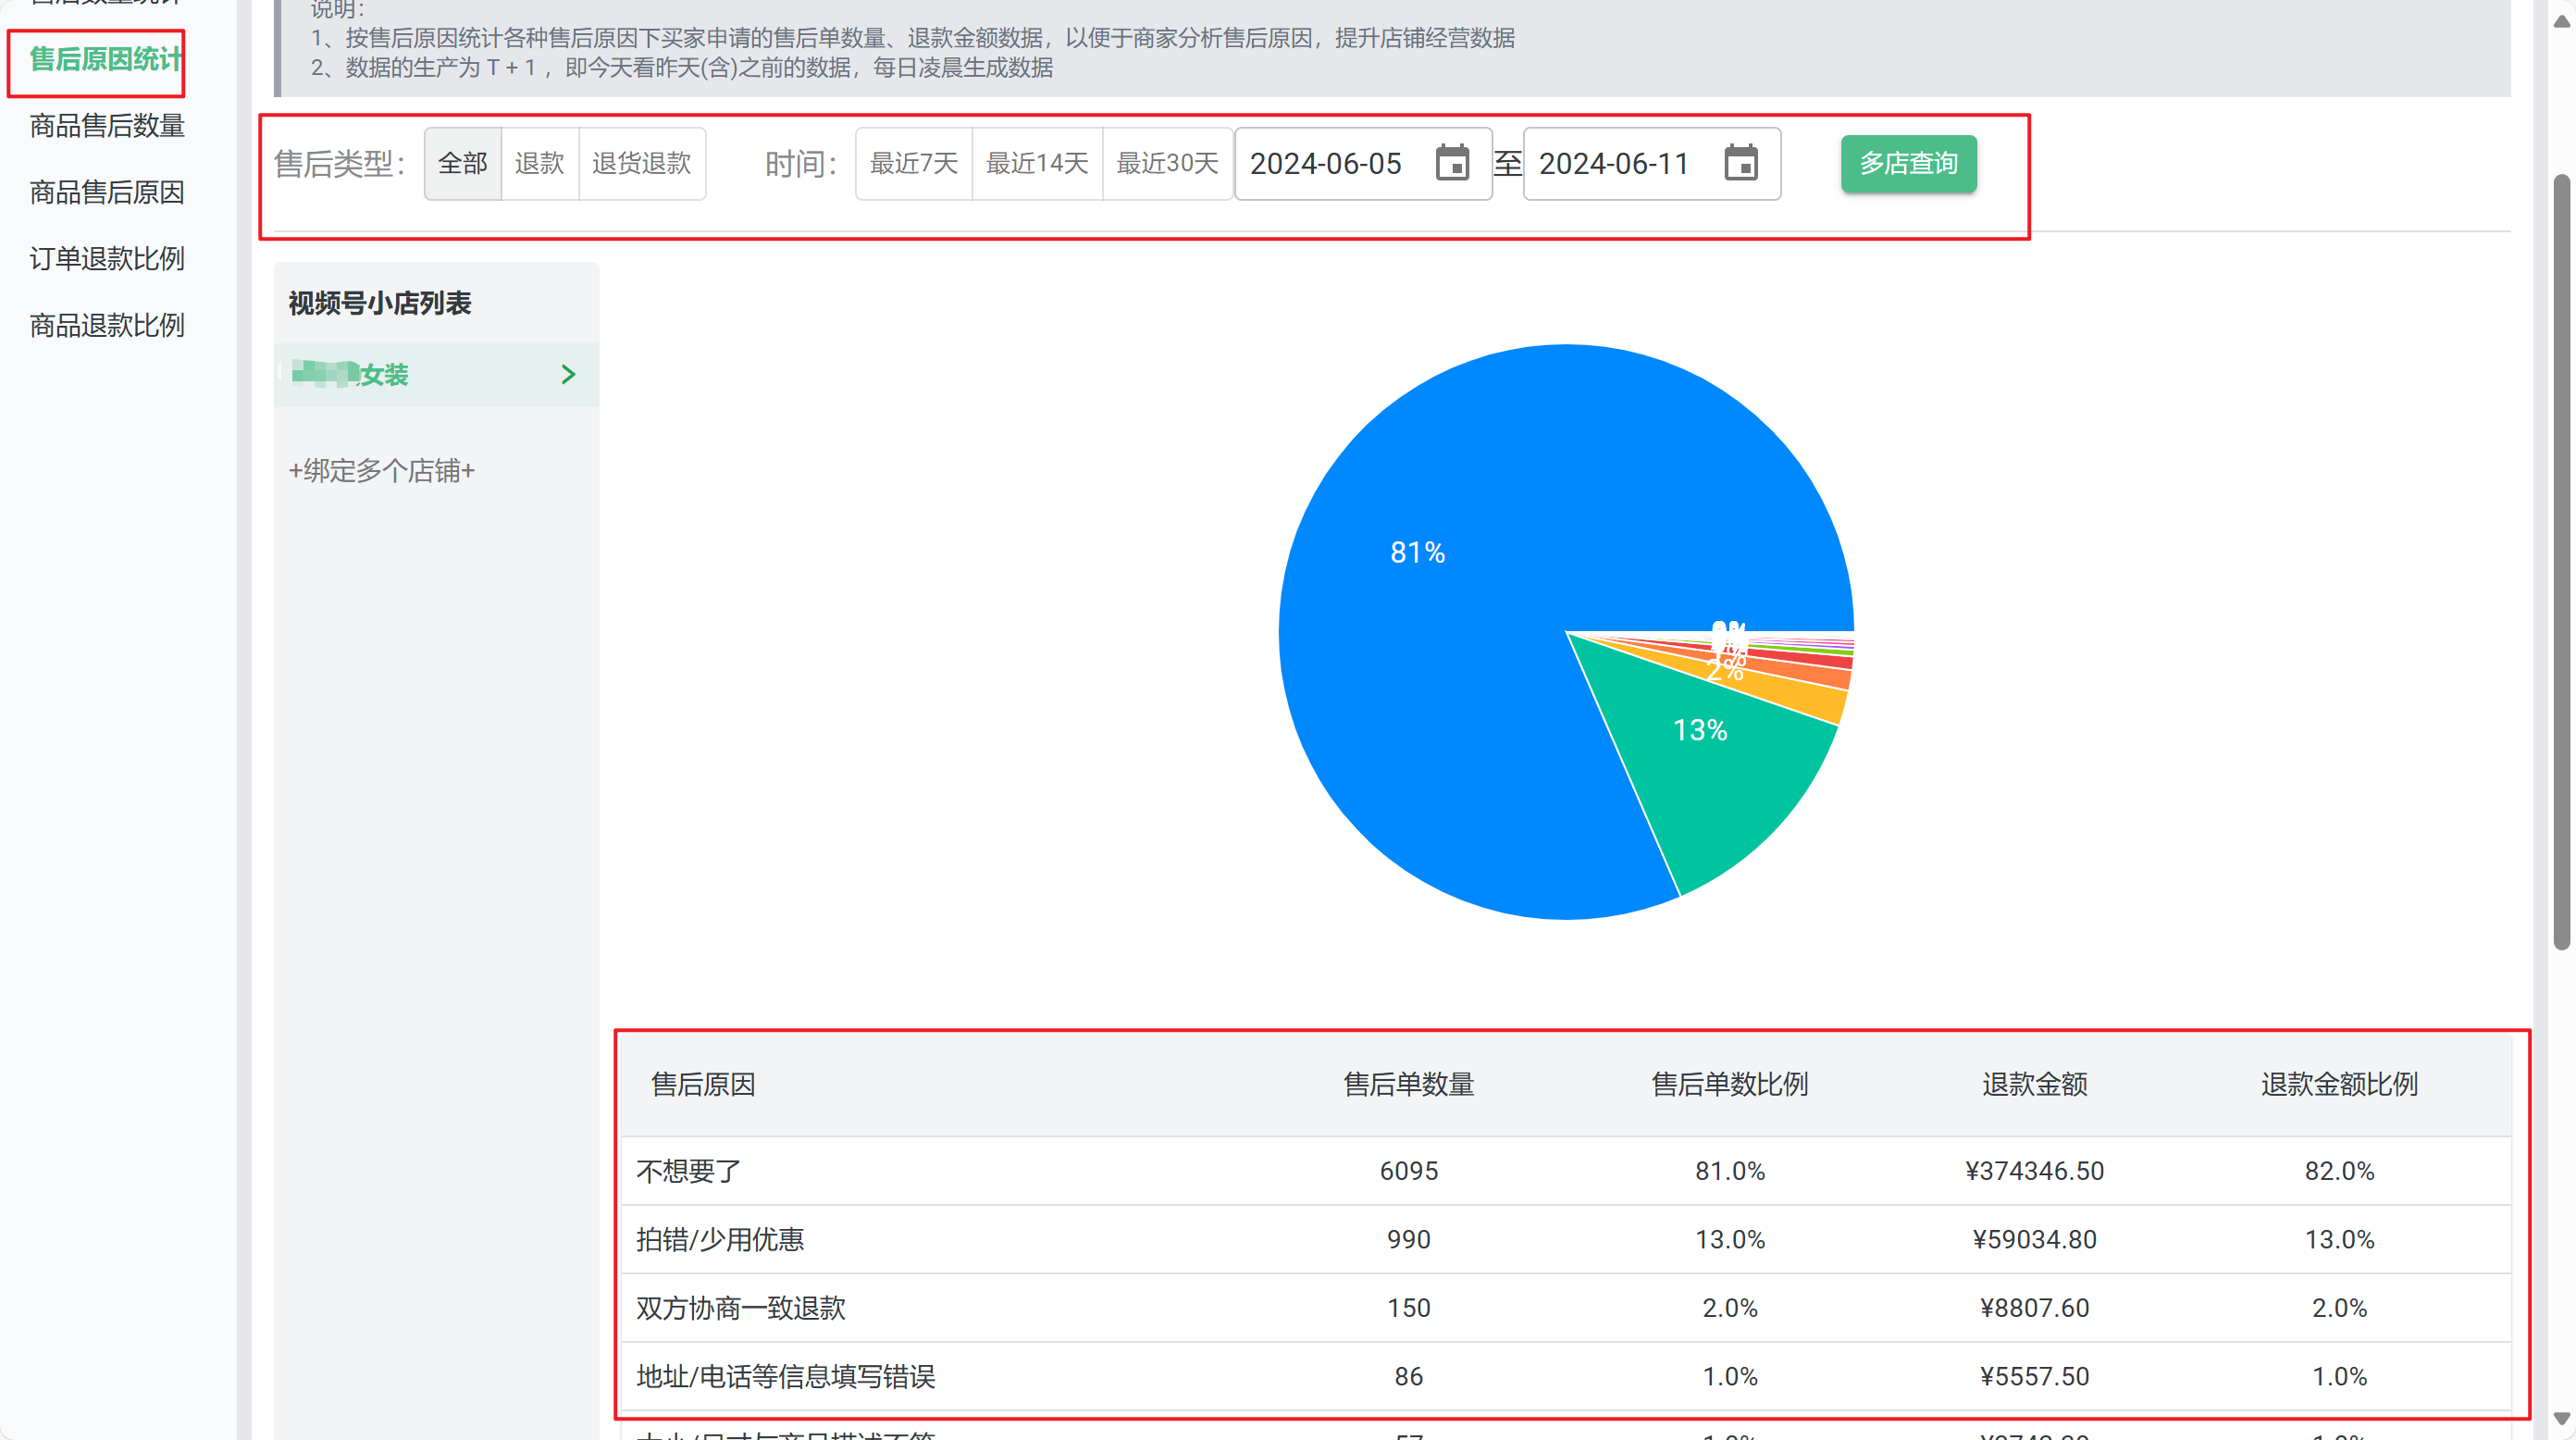Open 售后原因统计 in the sidebar
This screenshot has width=2576, height=1440.
[105, 60]
